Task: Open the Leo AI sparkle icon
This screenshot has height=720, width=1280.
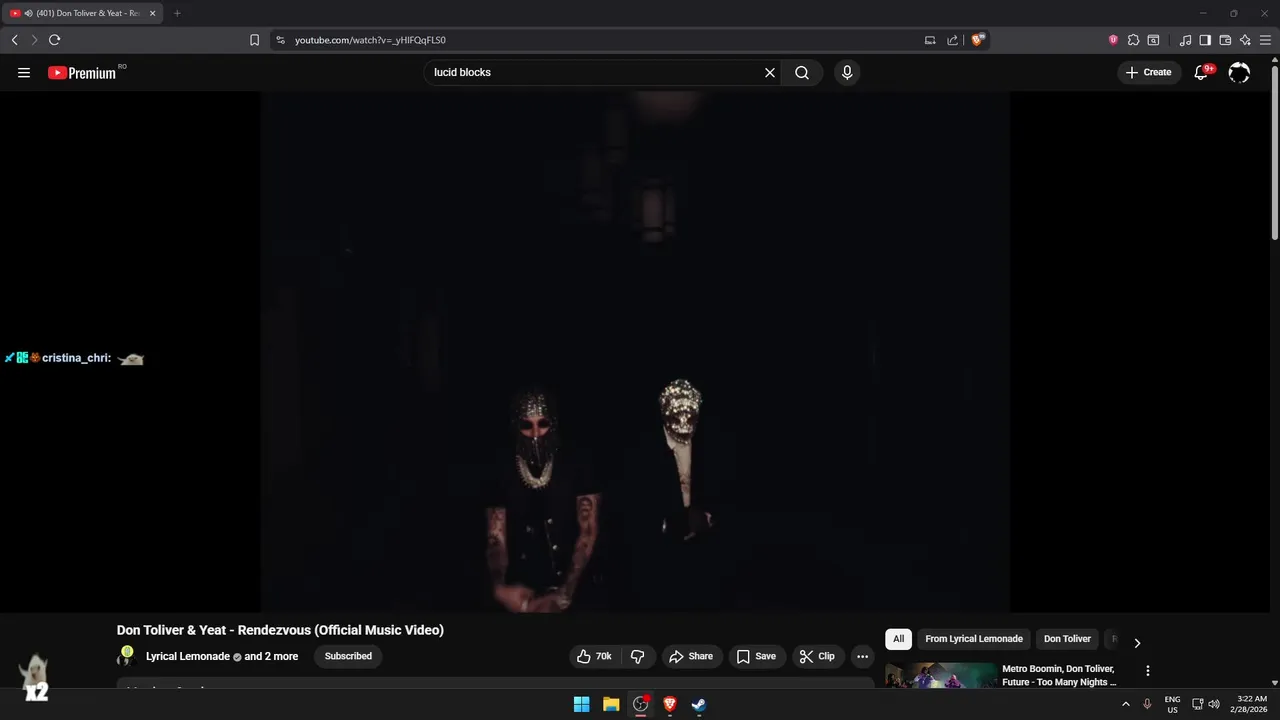Action: point(1245,40)
